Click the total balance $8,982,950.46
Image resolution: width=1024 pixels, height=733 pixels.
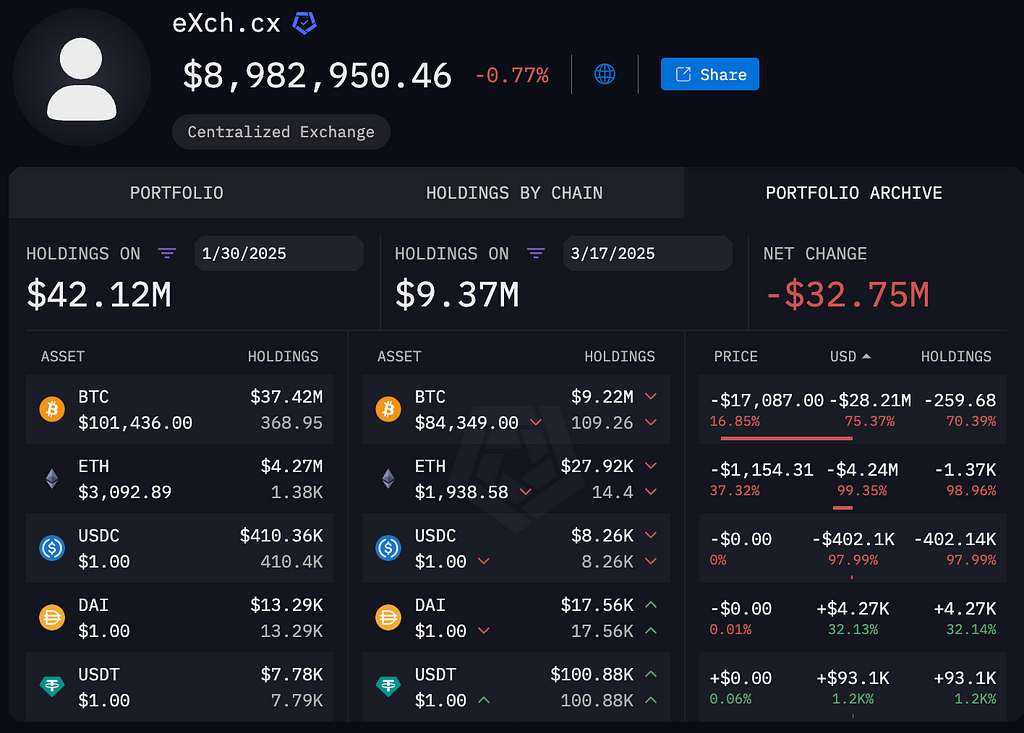tap(317, 76)
